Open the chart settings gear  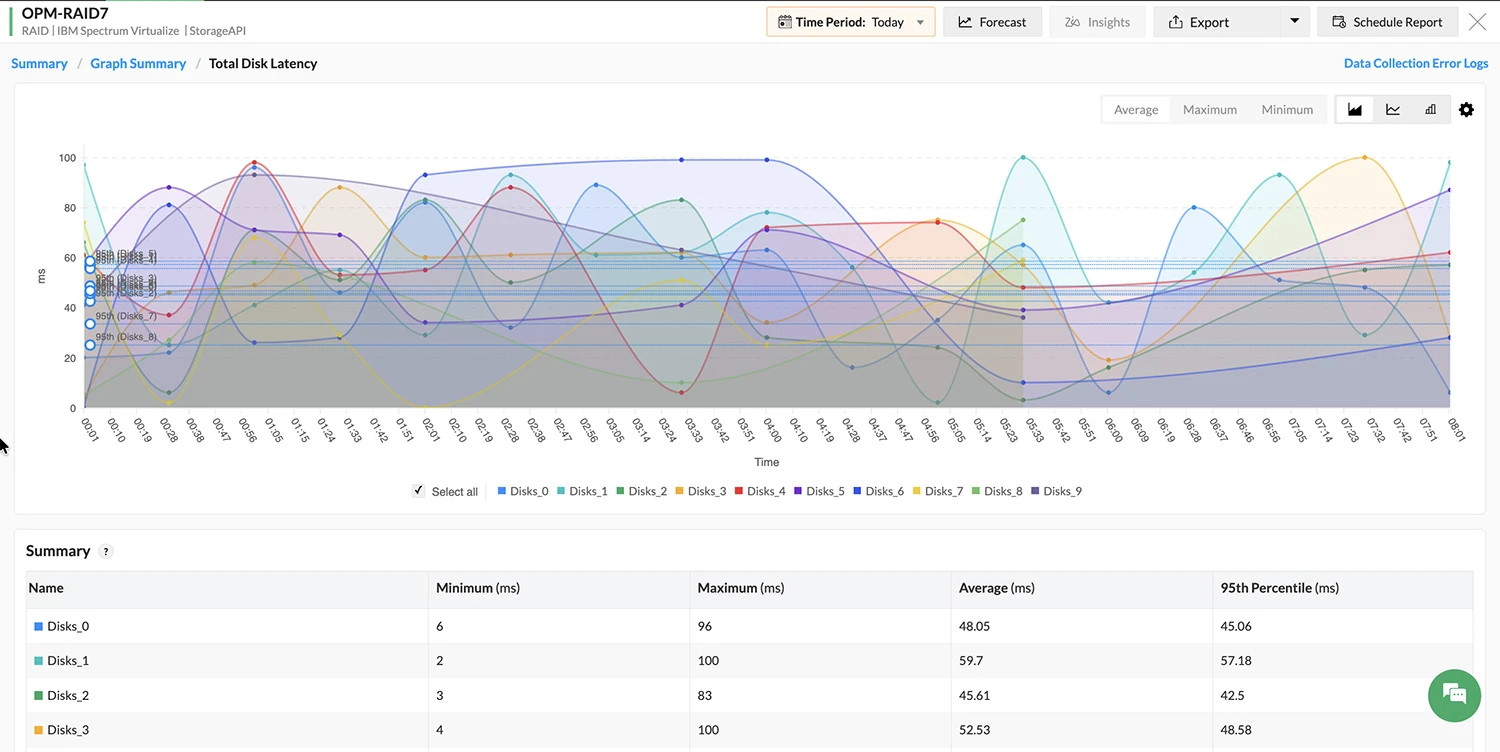(x=1466, y=109)
